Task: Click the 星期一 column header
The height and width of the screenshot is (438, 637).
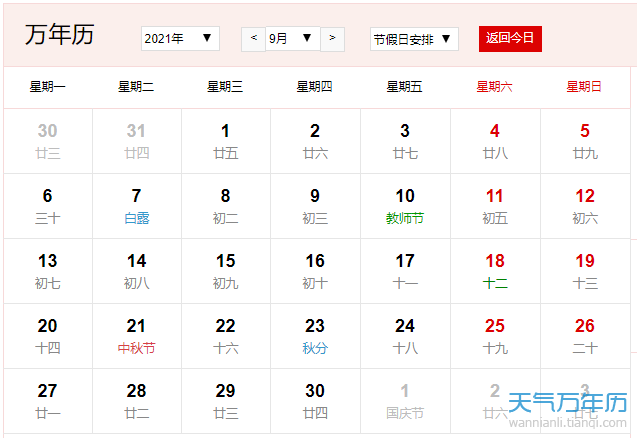Action: point(48,87)
